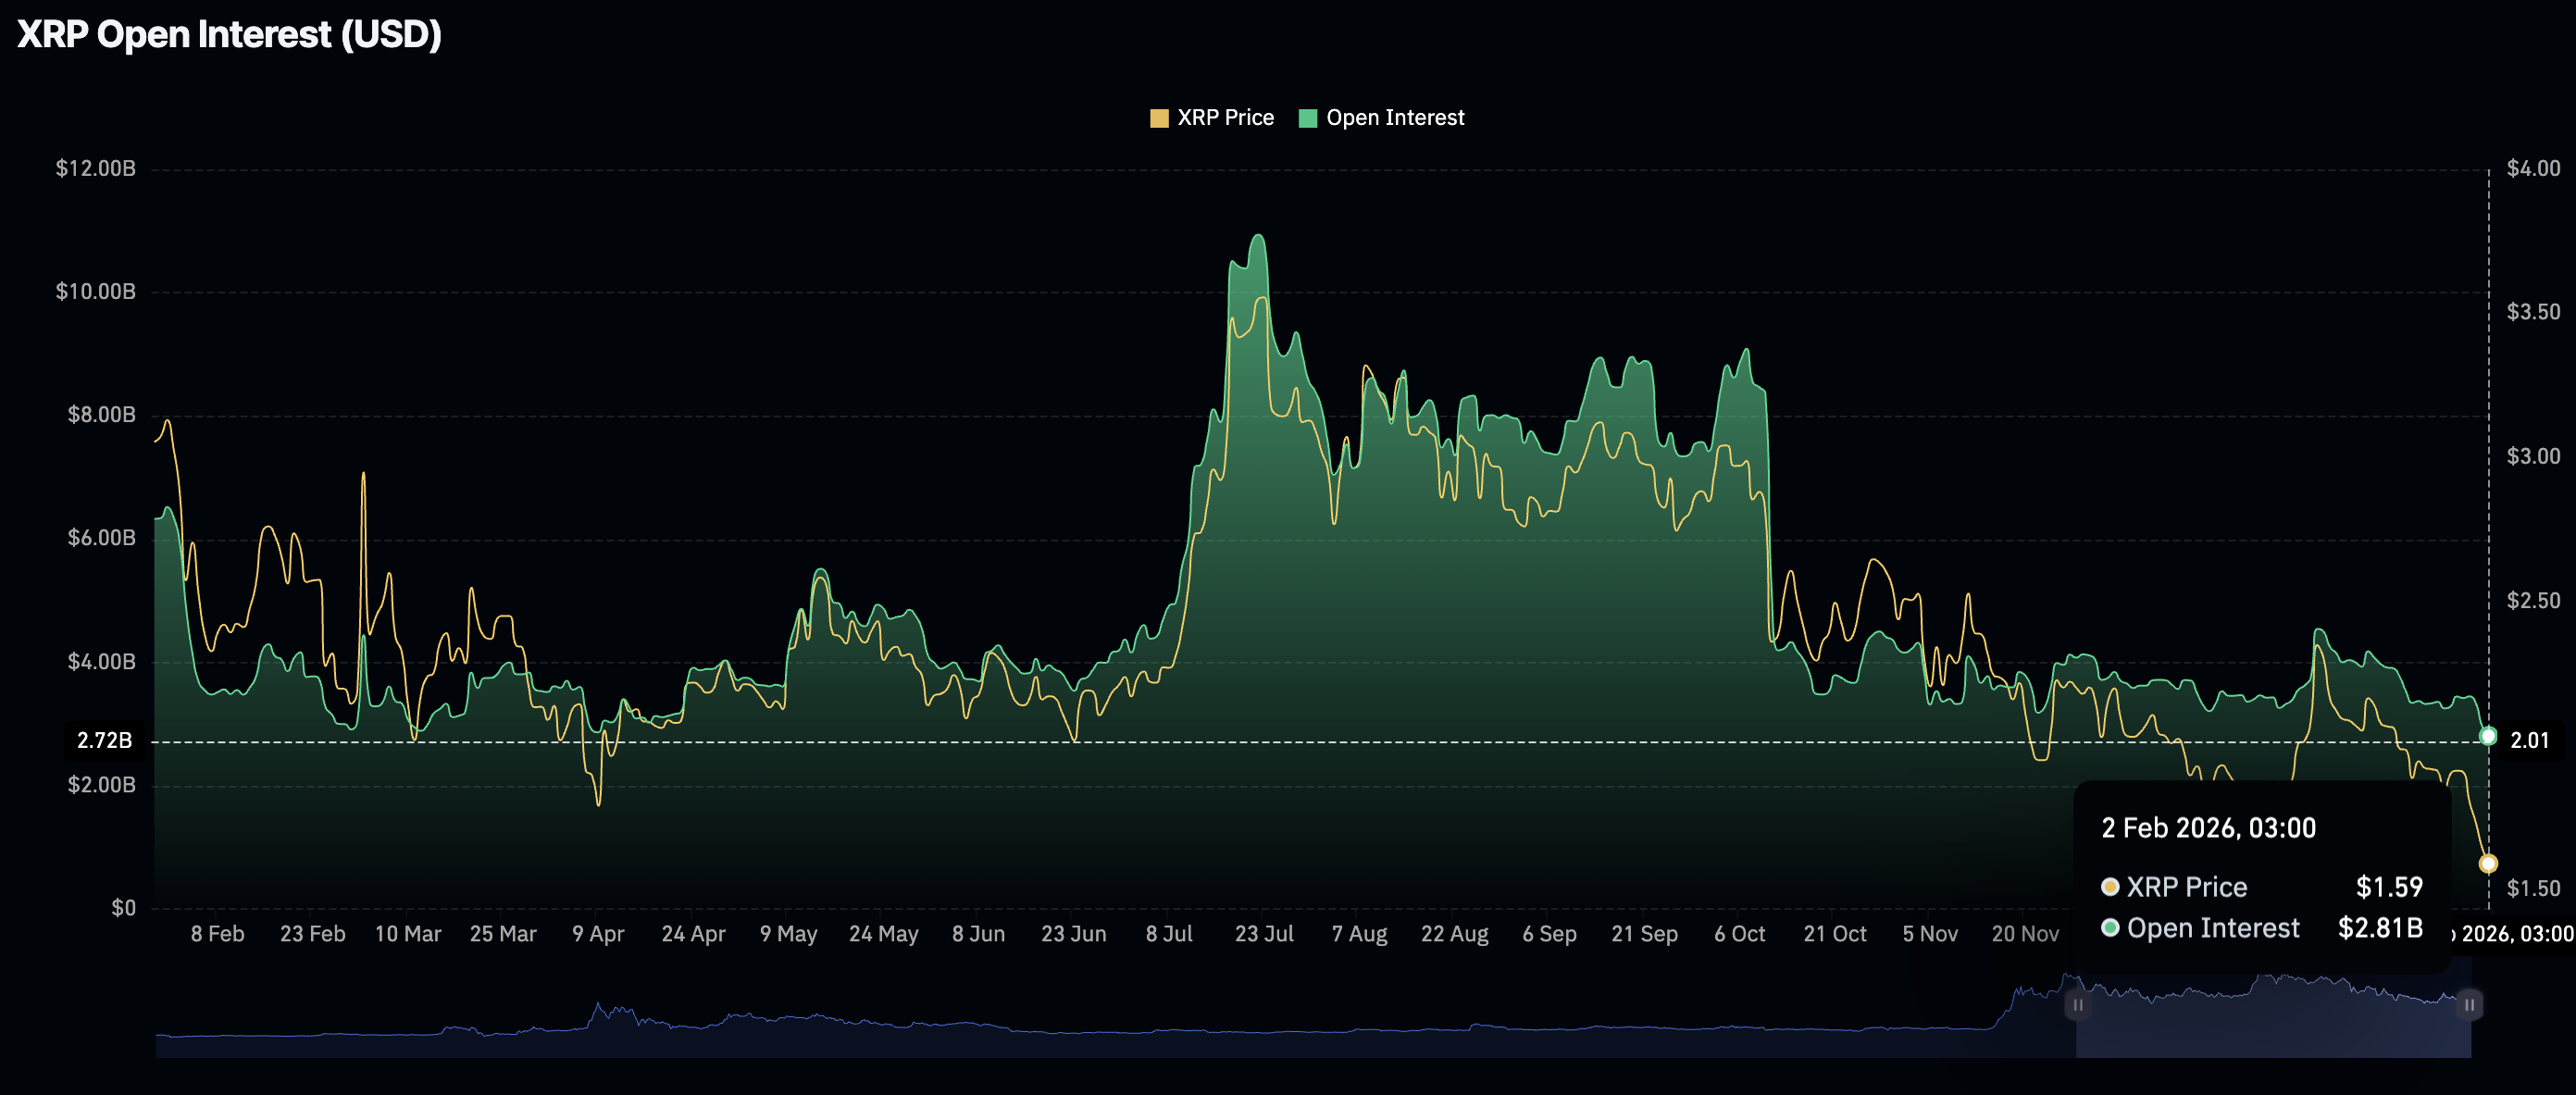
Task: Click the left range slider handle
Action: 2077,1004
